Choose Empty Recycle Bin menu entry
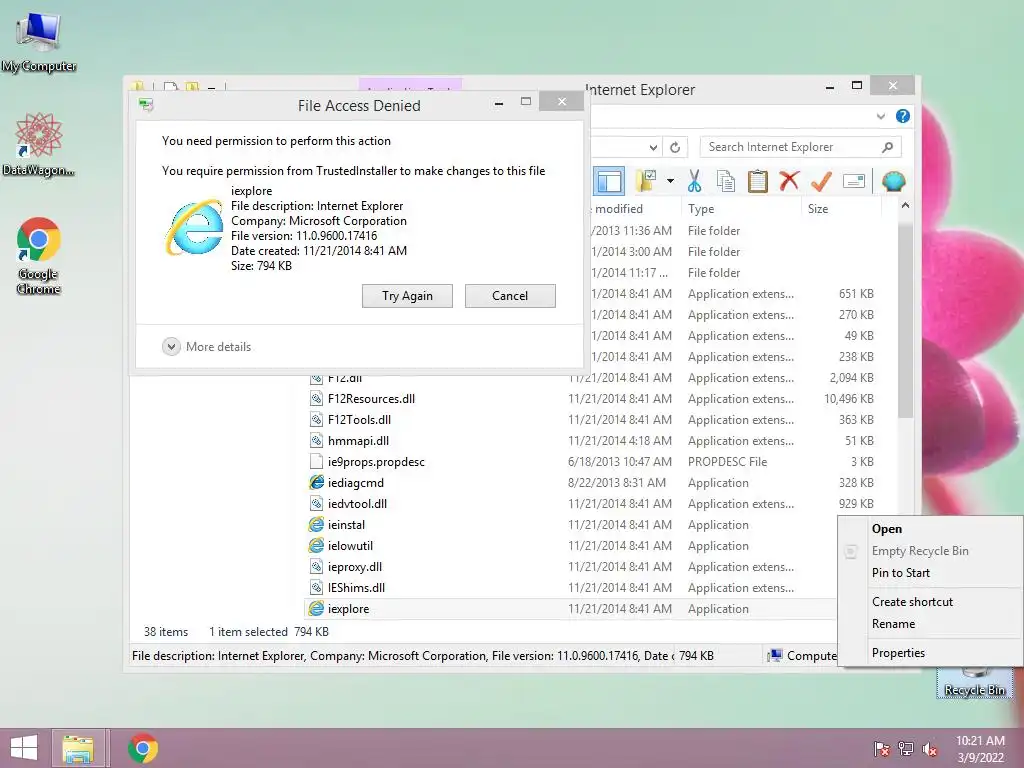 tap(930, 551)
